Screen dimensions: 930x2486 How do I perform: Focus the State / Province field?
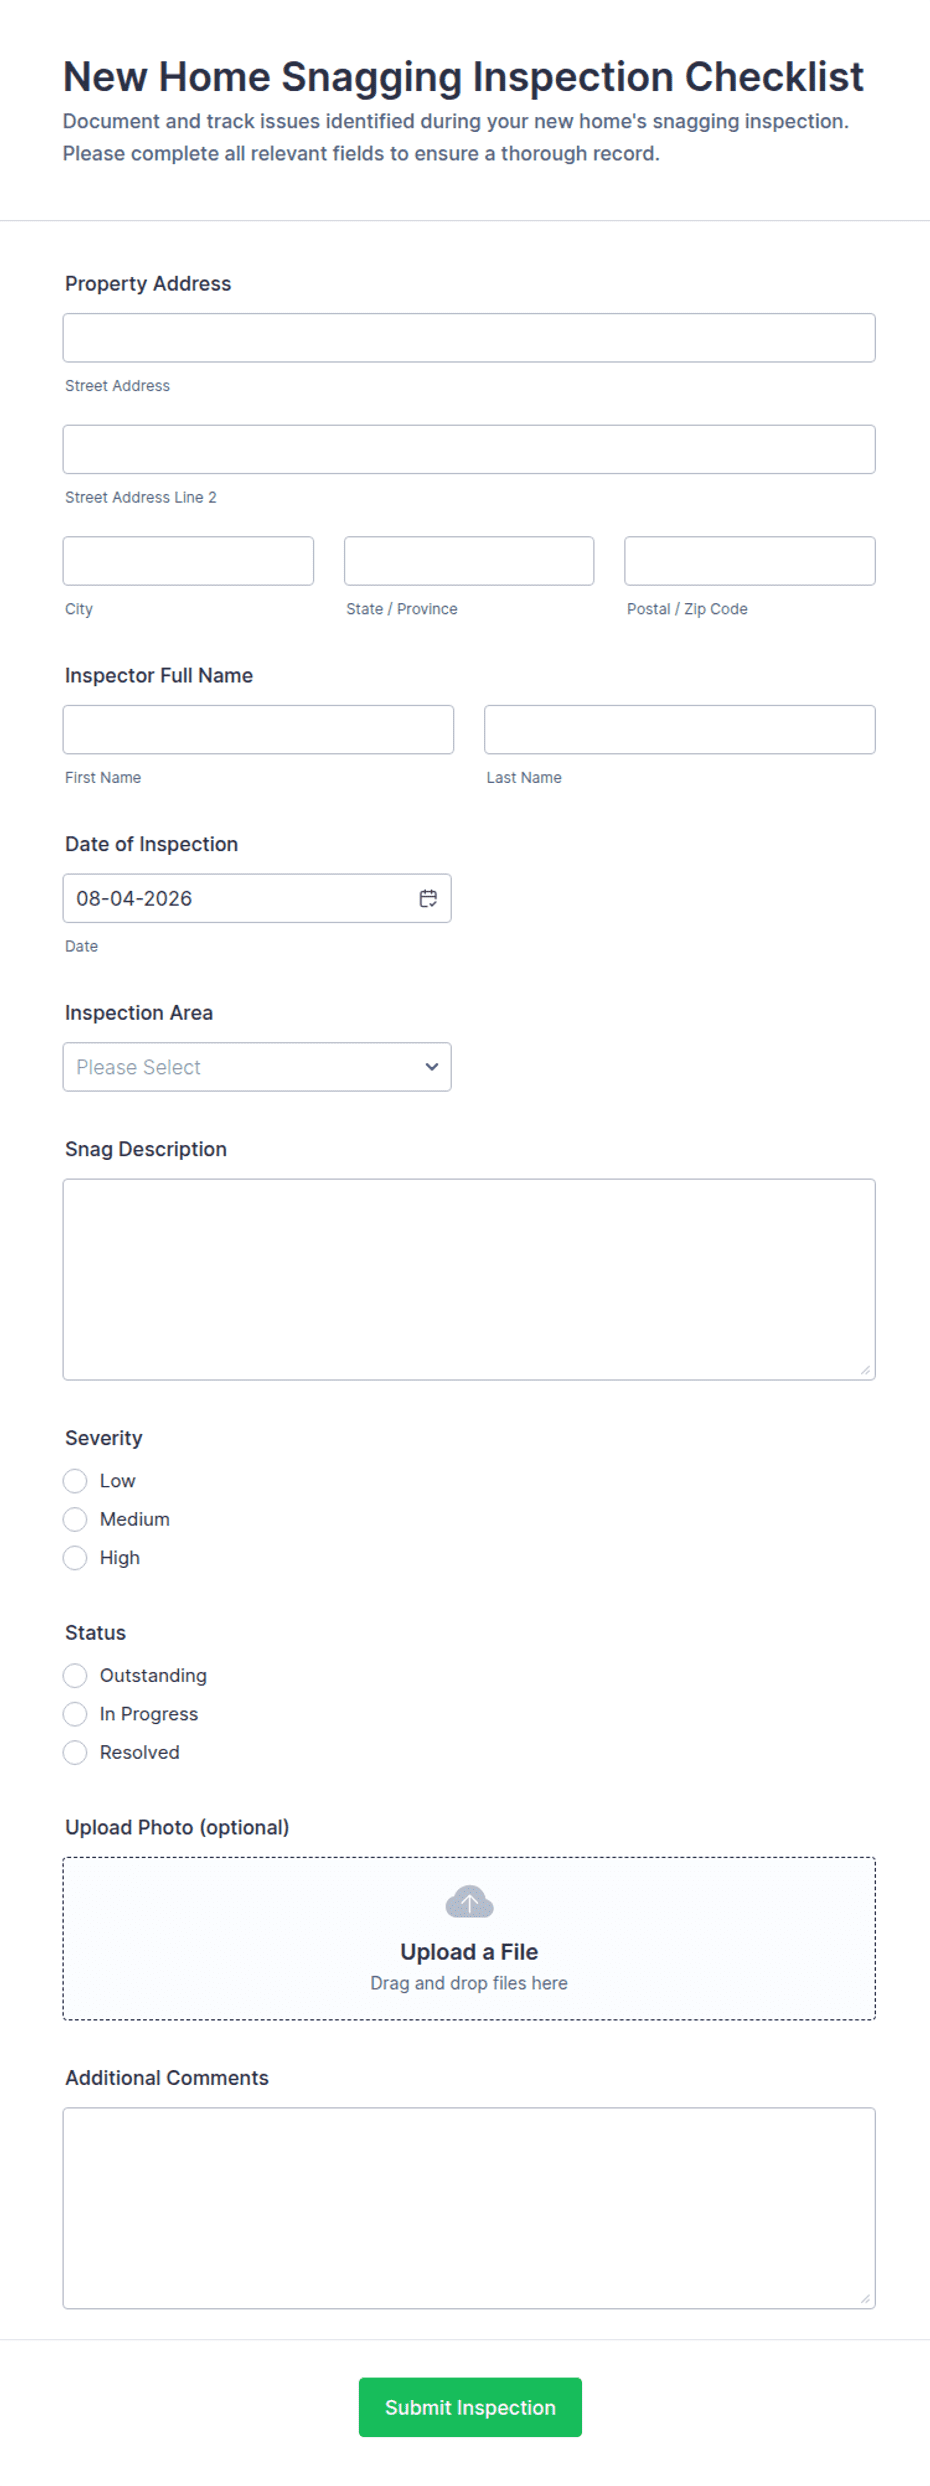(469, 561)
